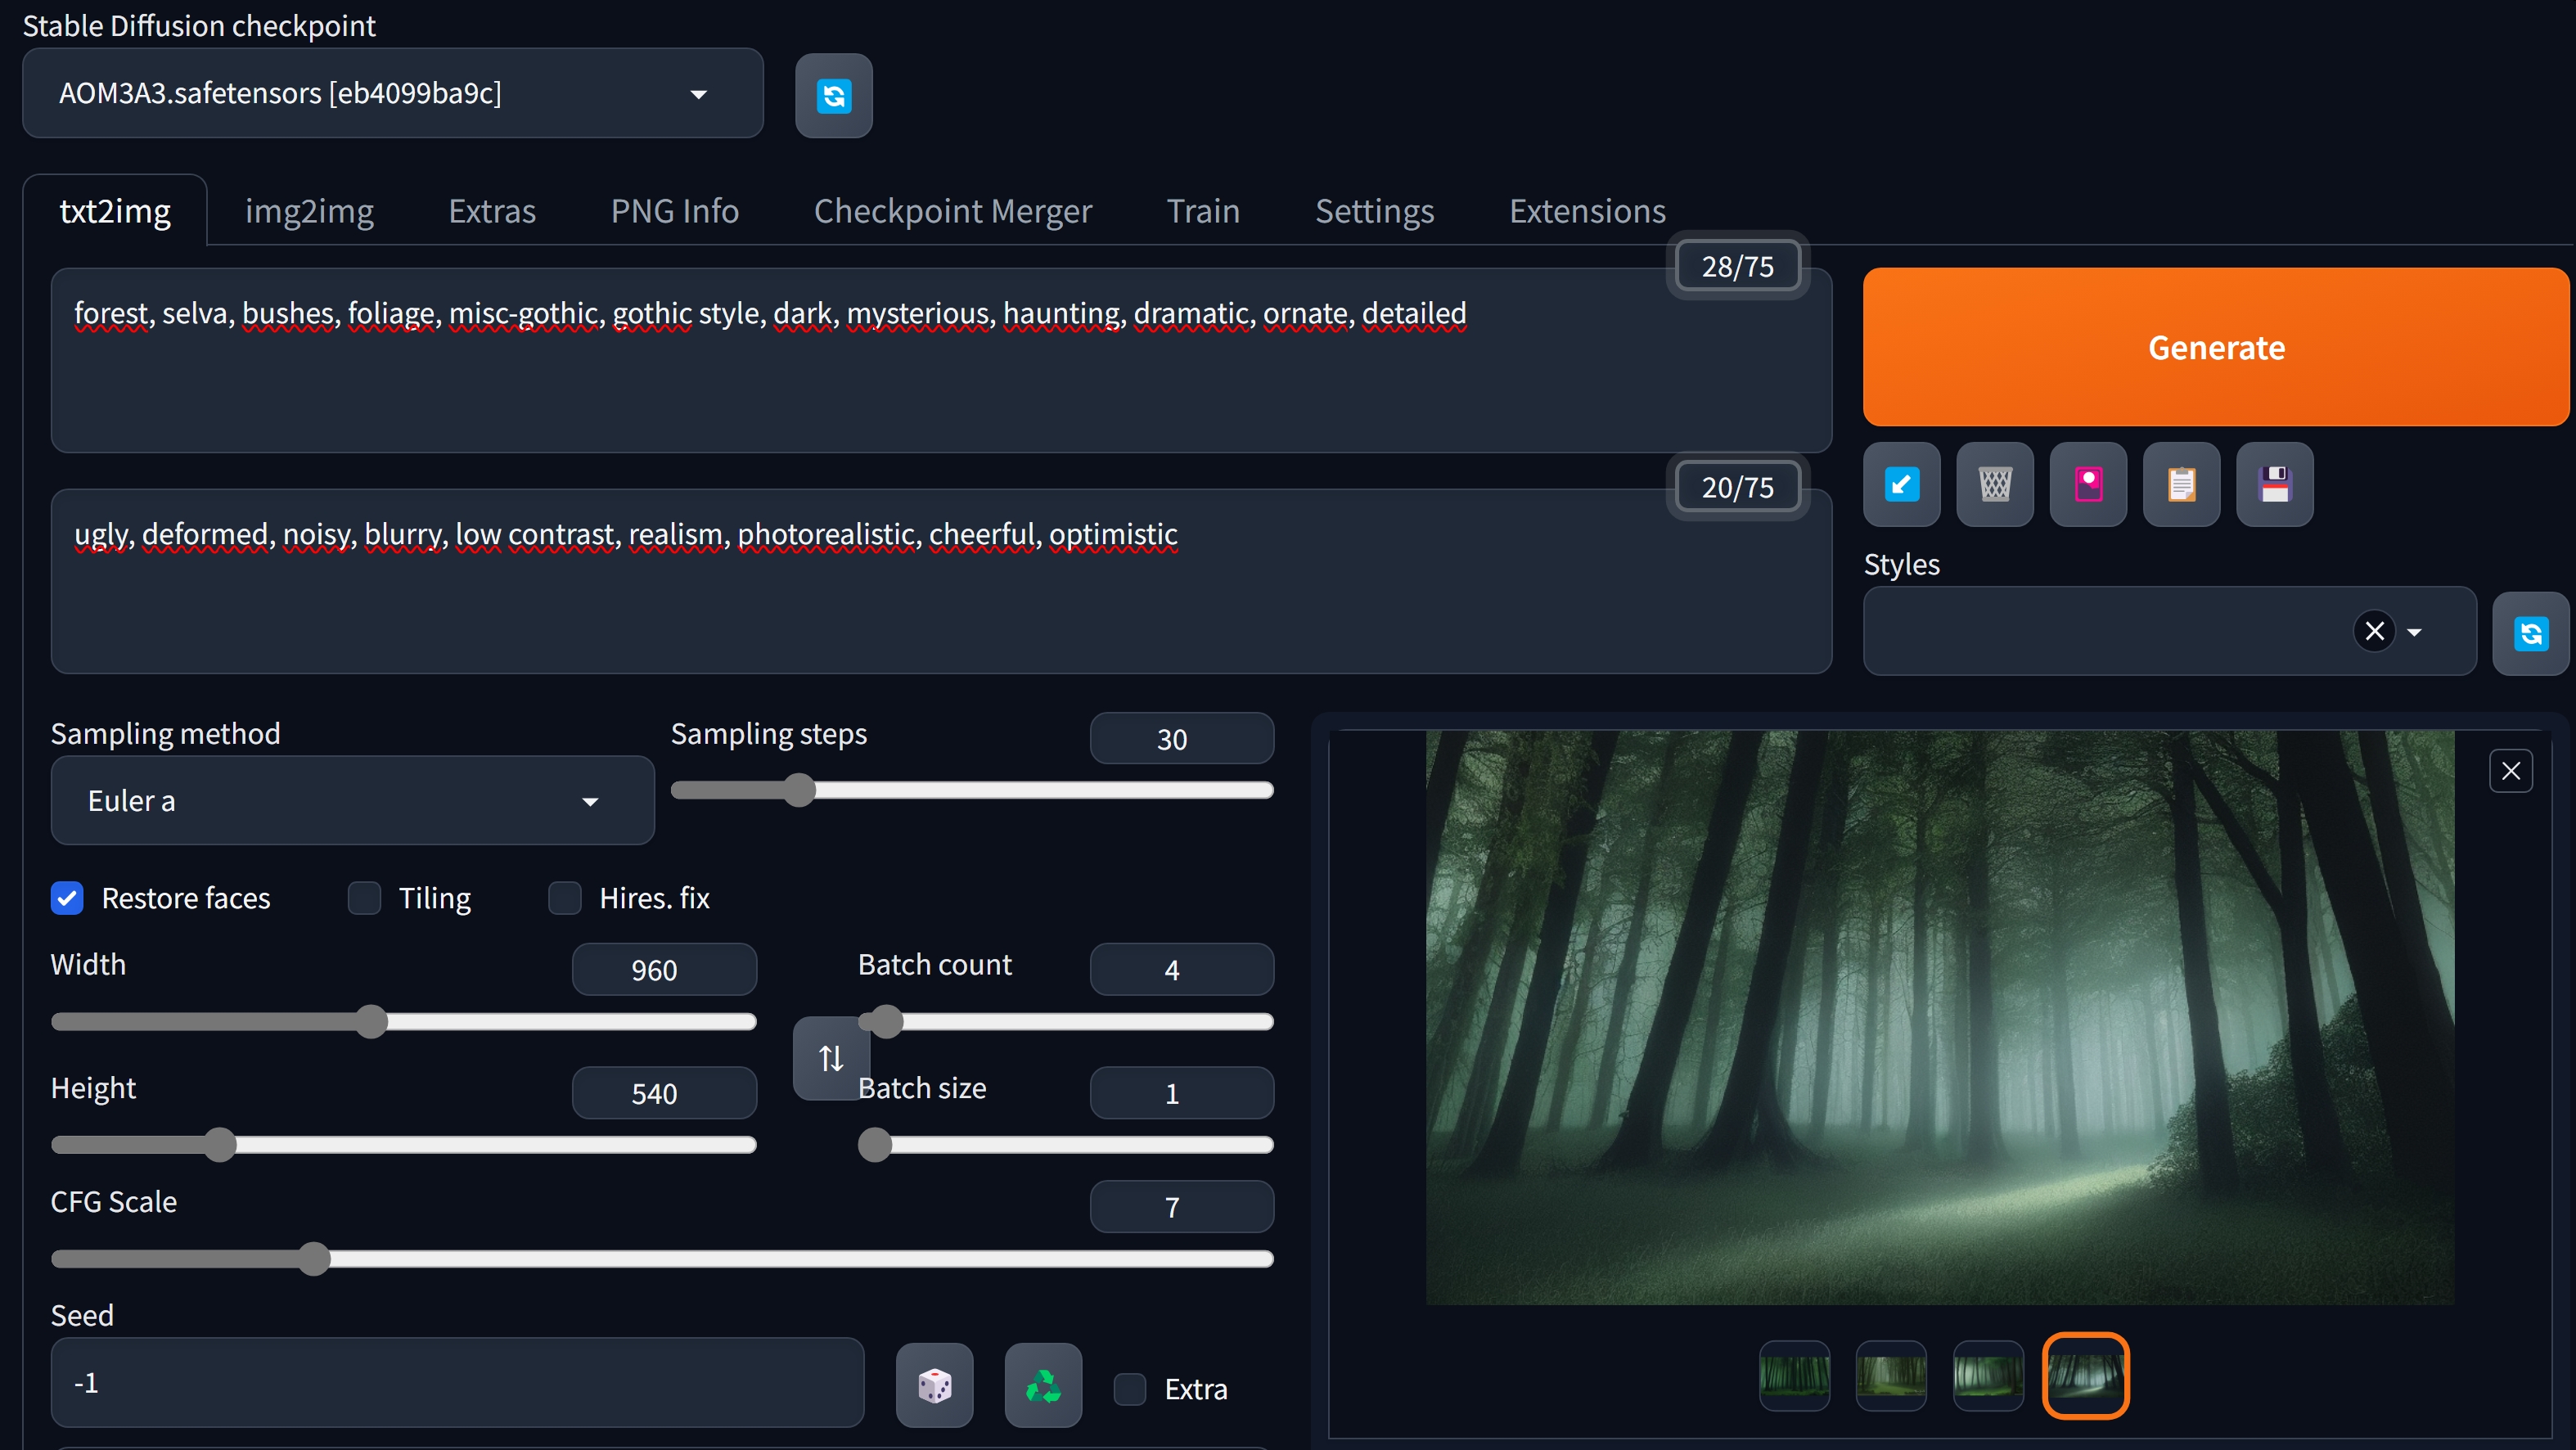Enable the Tiling checkbox

pos(364,898)
